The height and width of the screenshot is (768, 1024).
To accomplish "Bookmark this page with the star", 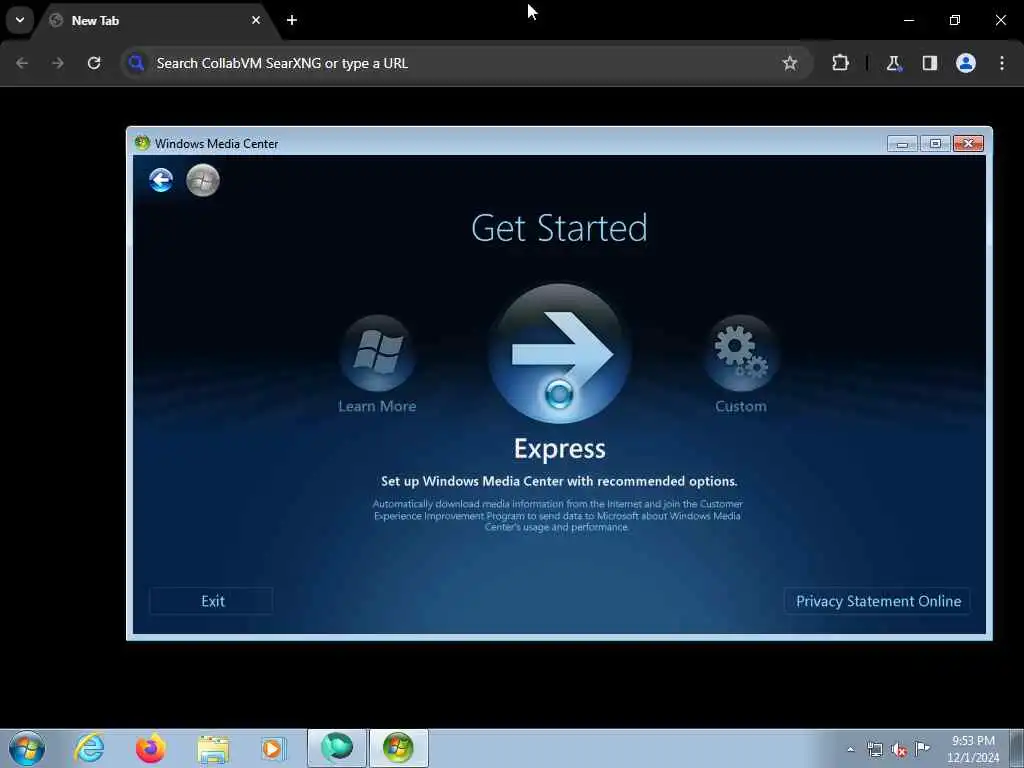I will click(790, 63).
